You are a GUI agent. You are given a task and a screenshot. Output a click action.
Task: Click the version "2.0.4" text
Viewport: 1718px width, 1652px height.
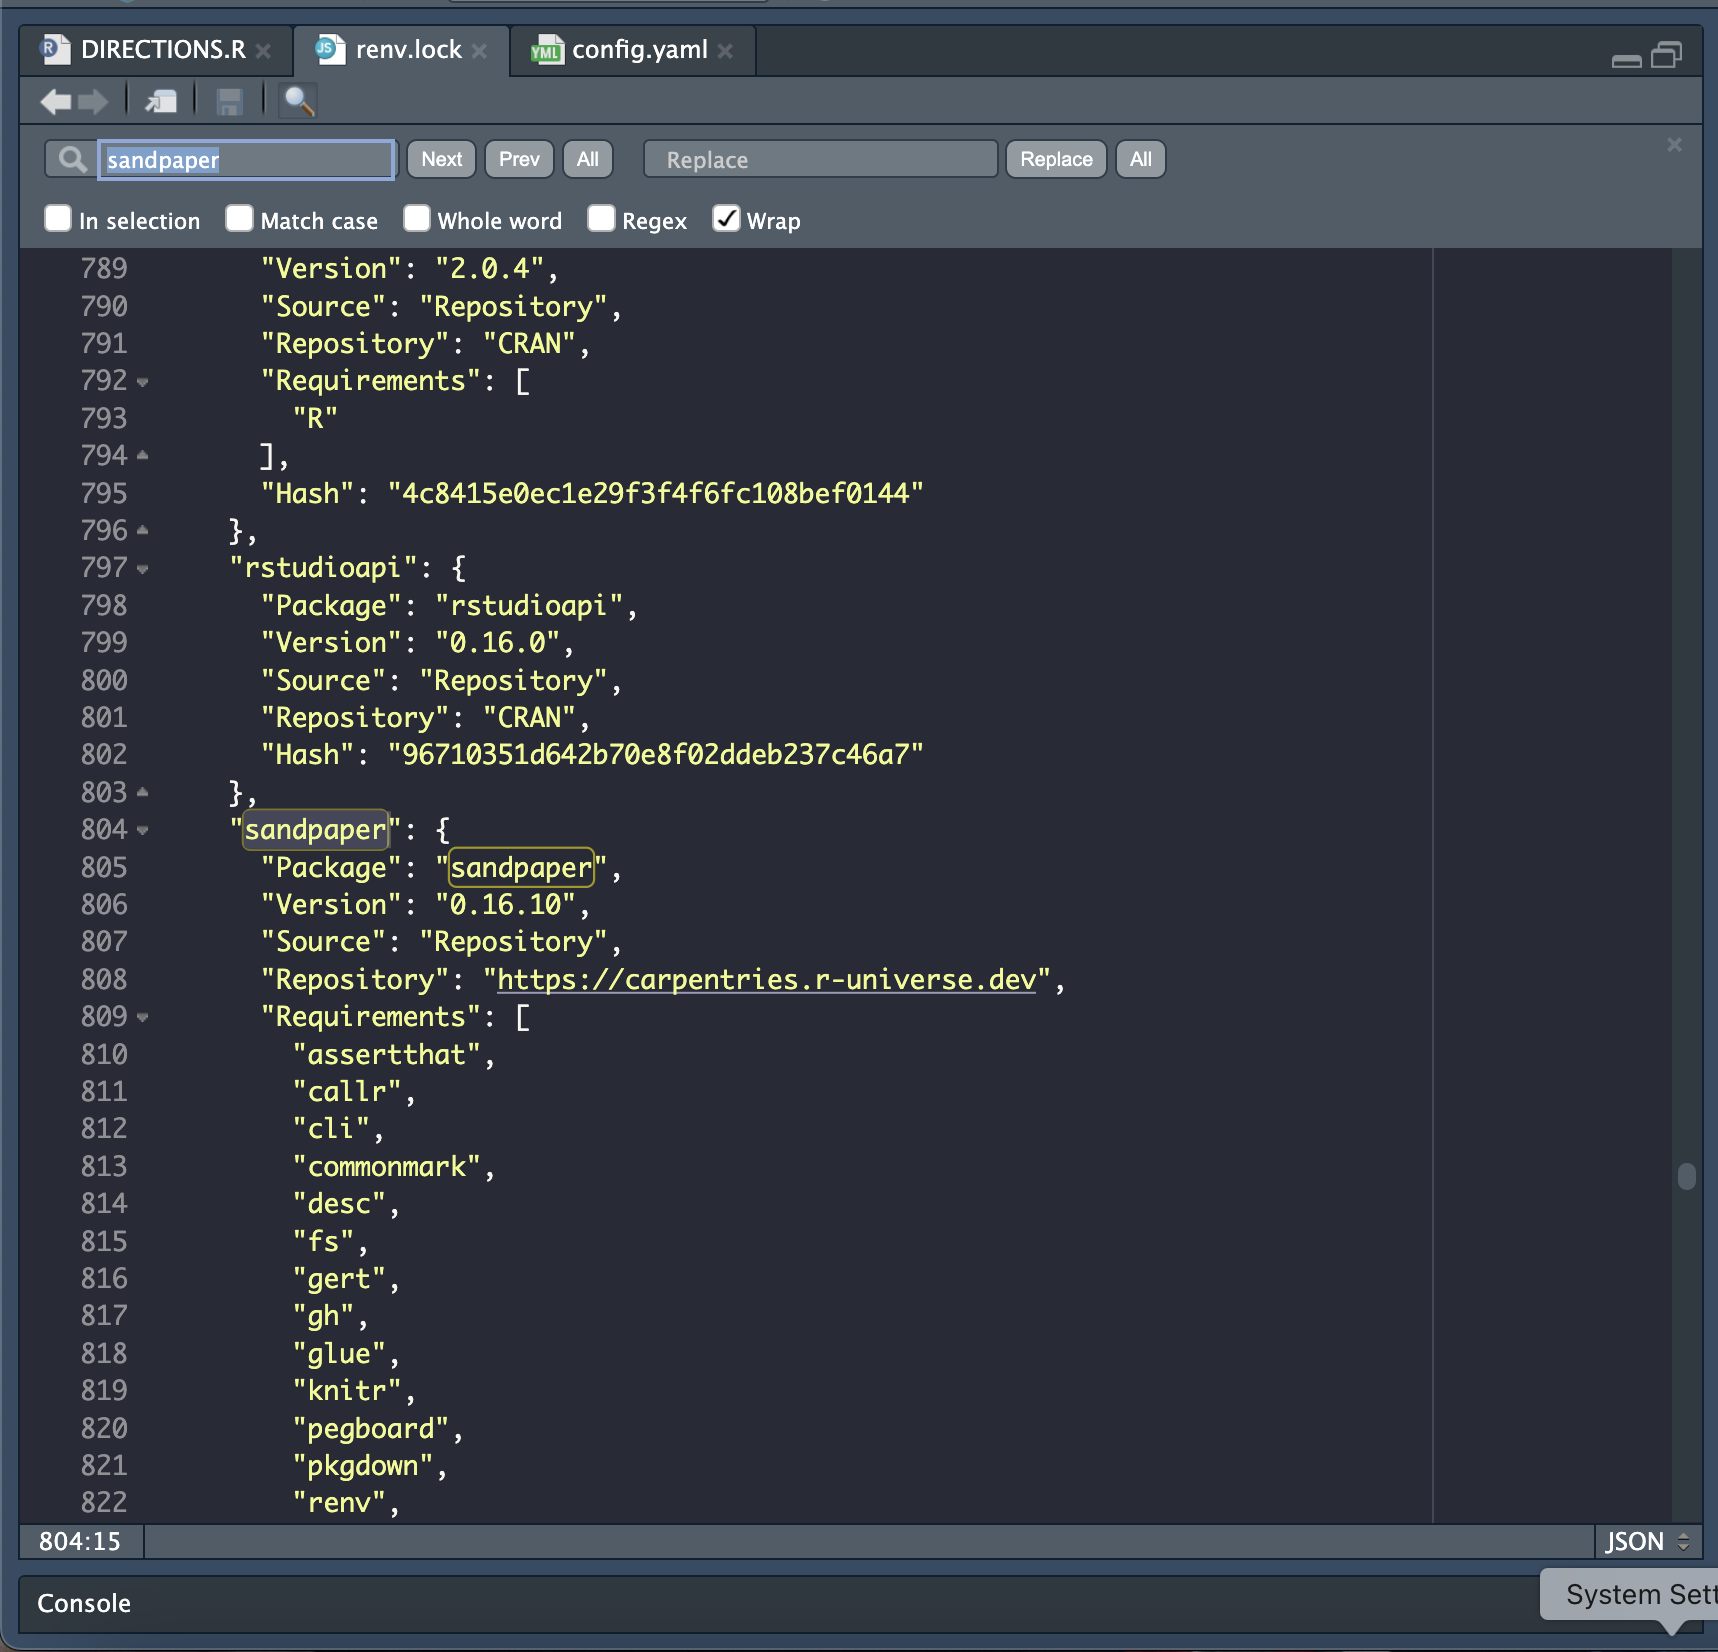pos(489,268)
